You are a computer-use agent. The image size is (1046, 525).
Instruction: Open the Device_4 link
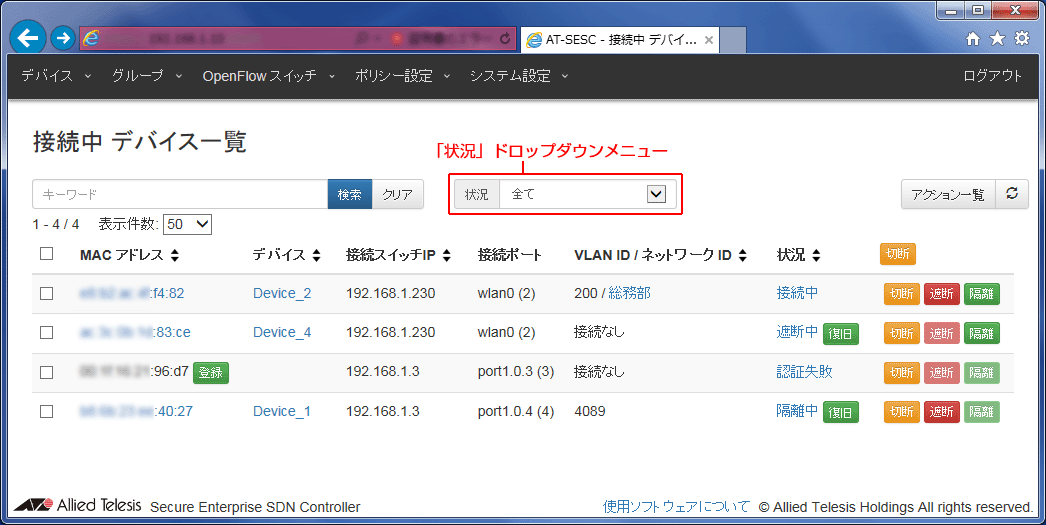coord(282,332)
